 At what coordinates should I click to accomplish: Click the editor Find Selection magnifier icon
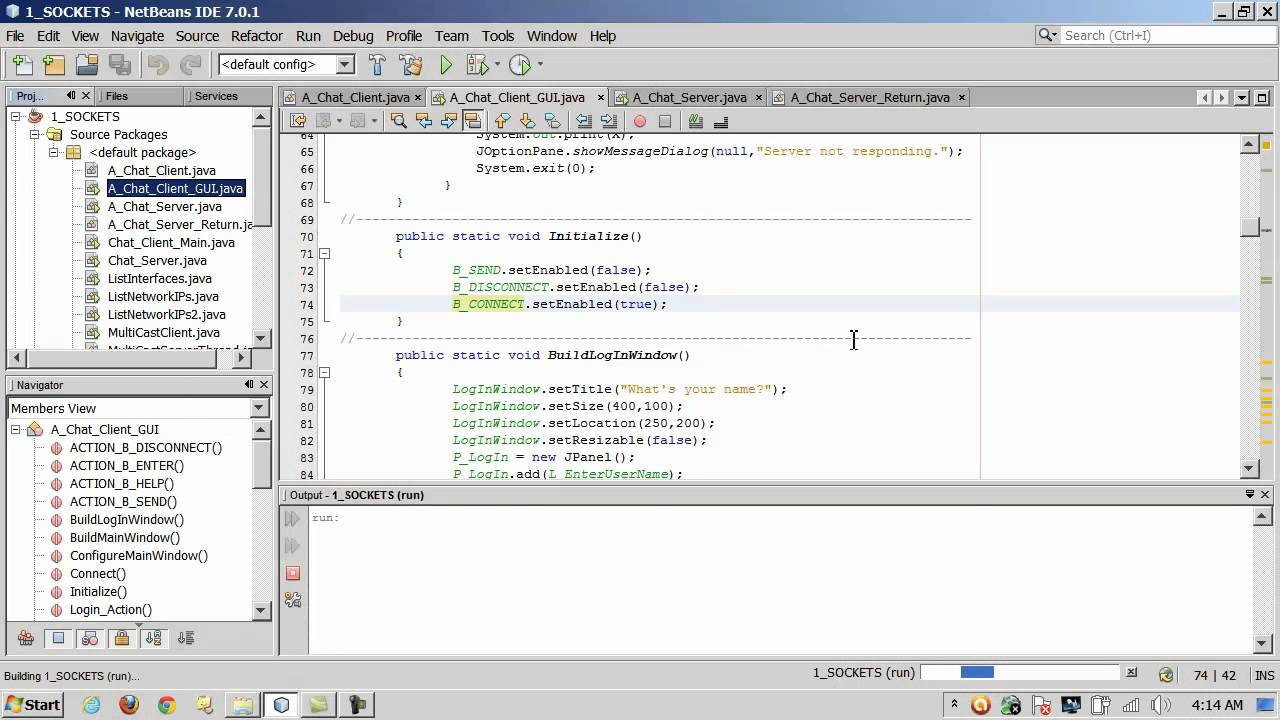pos(398,121)
